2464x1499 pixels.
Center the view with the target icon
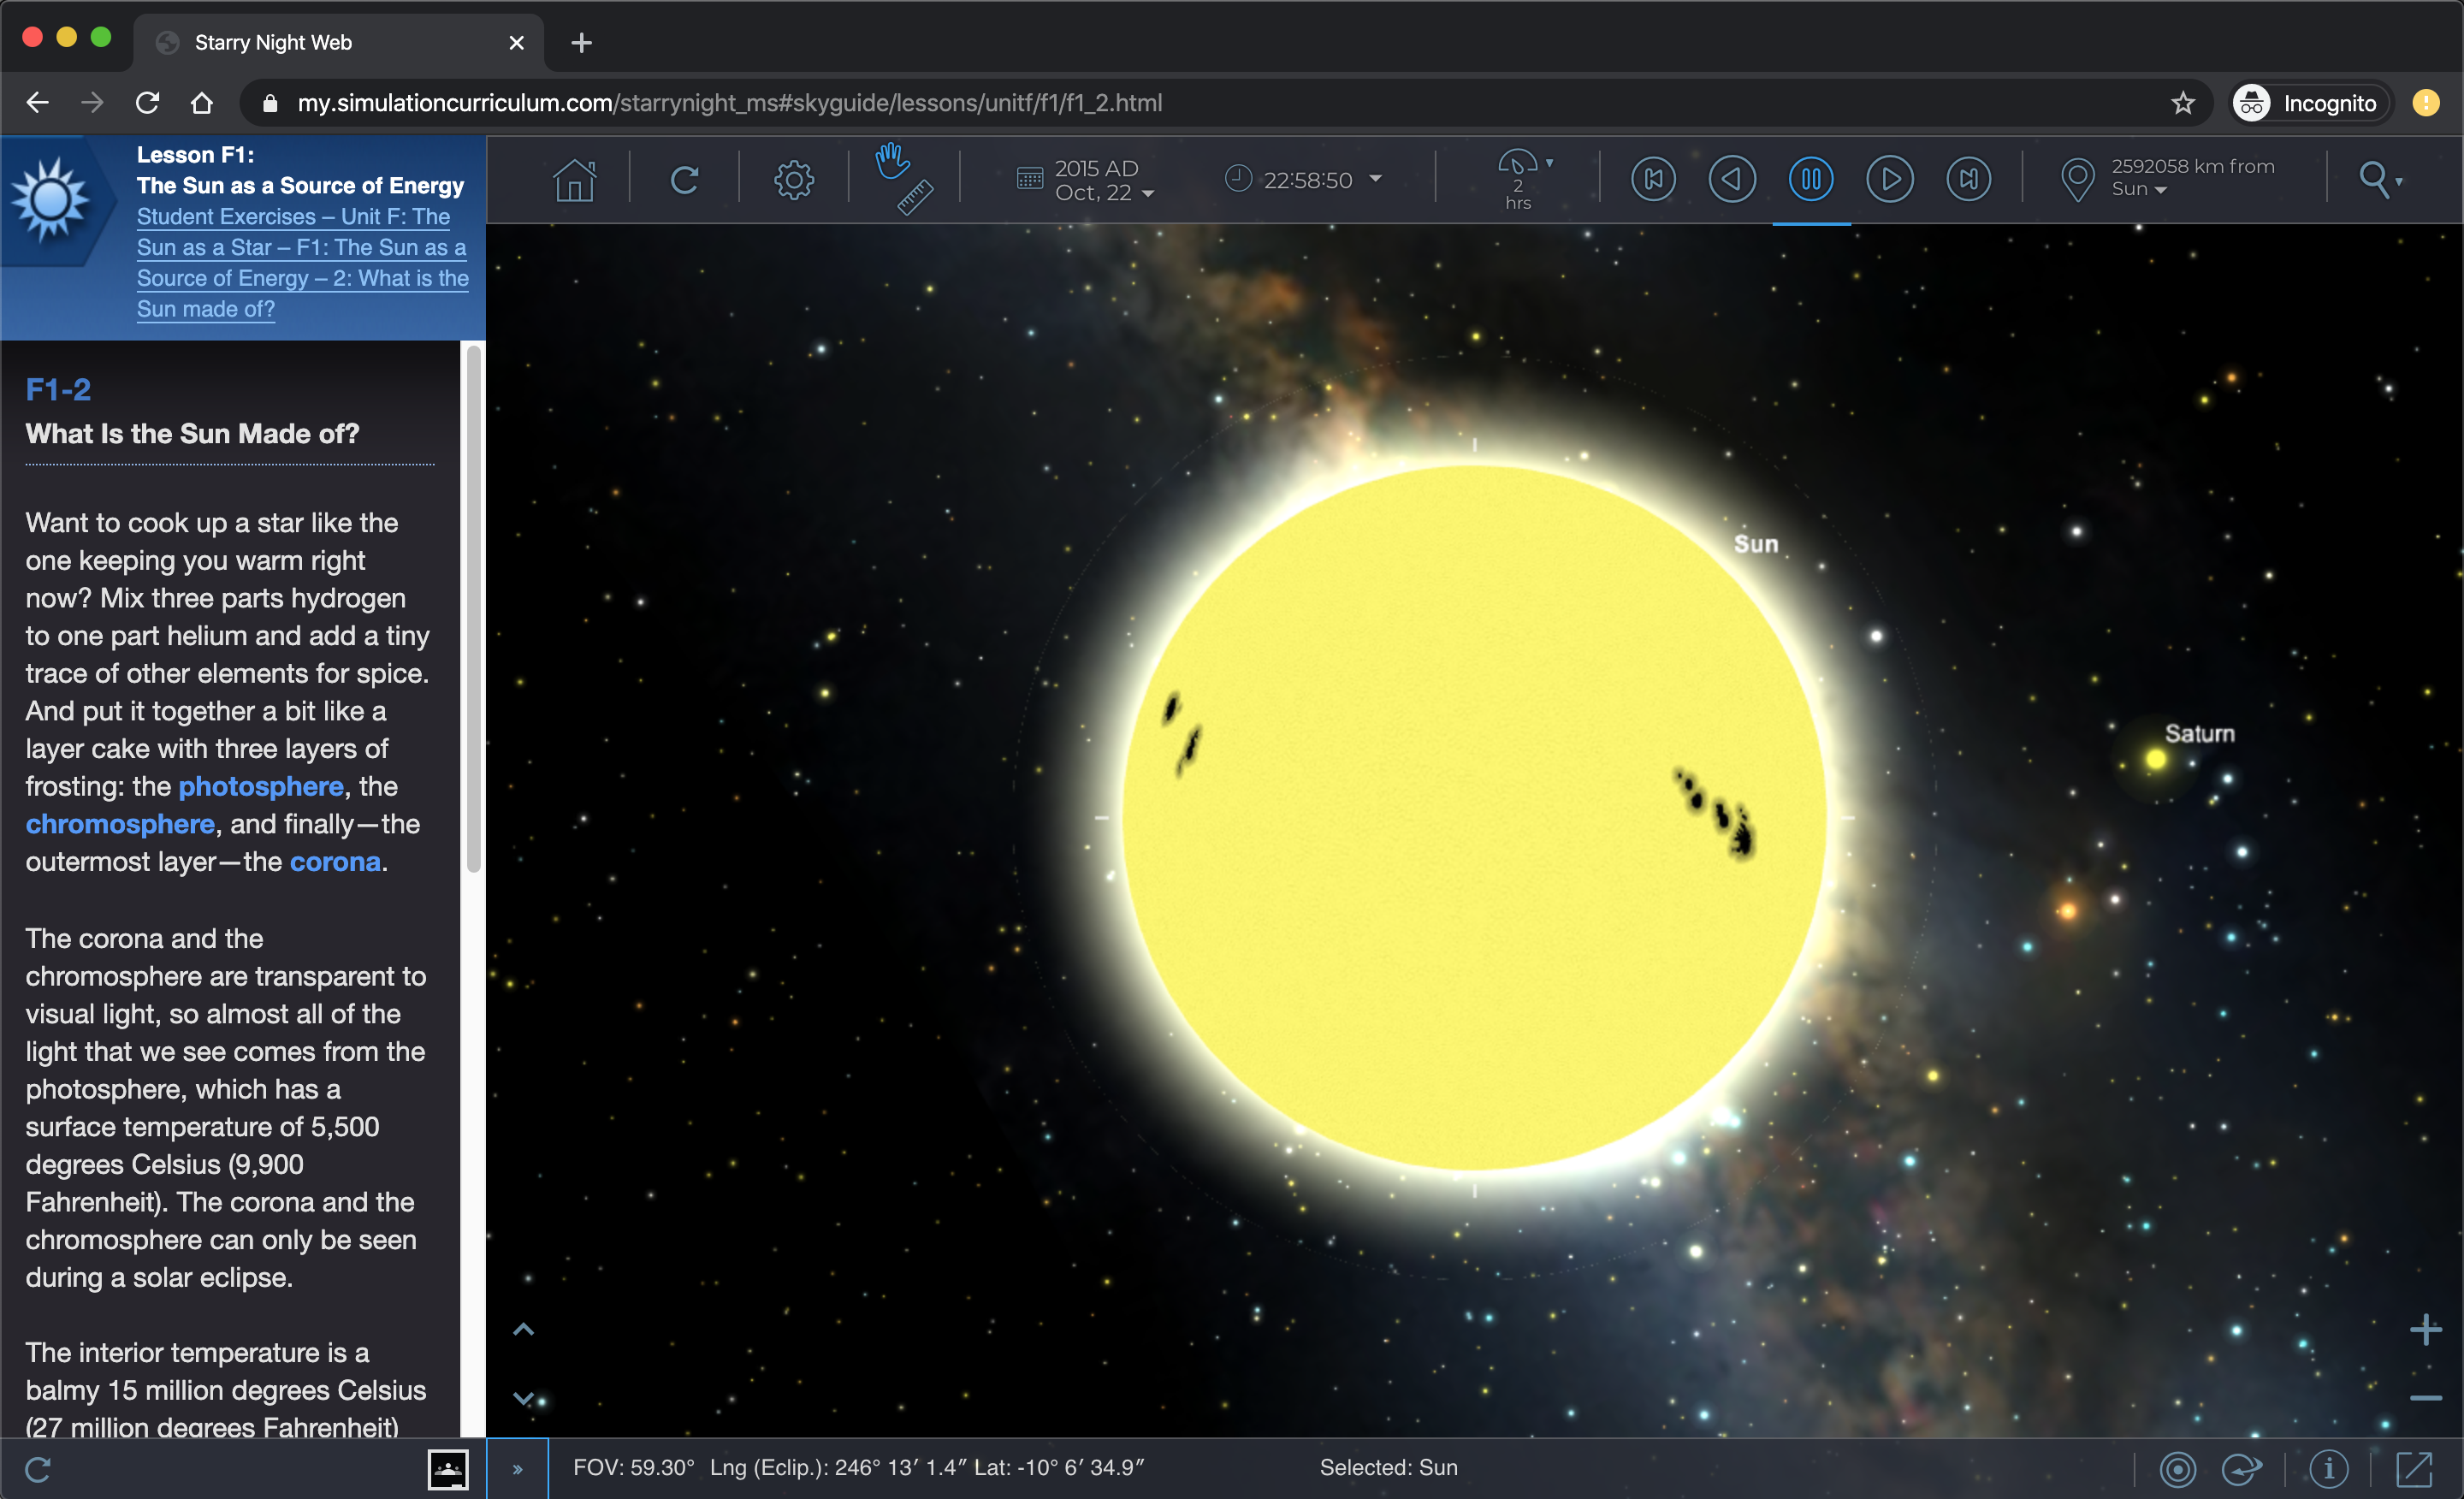click(x=2180, y=1468)
